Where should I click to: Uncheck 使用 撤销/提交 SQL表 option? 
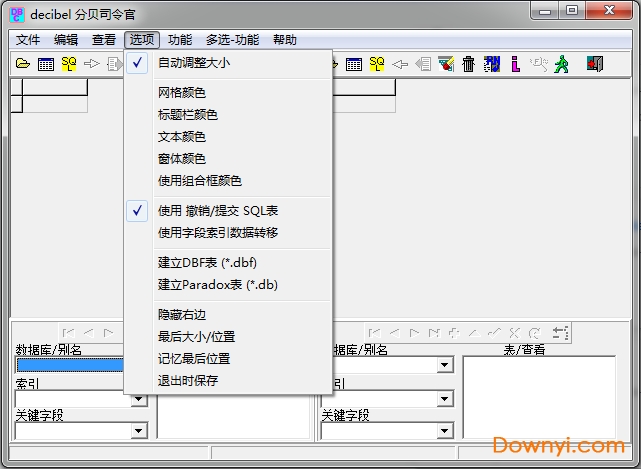[x=218, y=211]
